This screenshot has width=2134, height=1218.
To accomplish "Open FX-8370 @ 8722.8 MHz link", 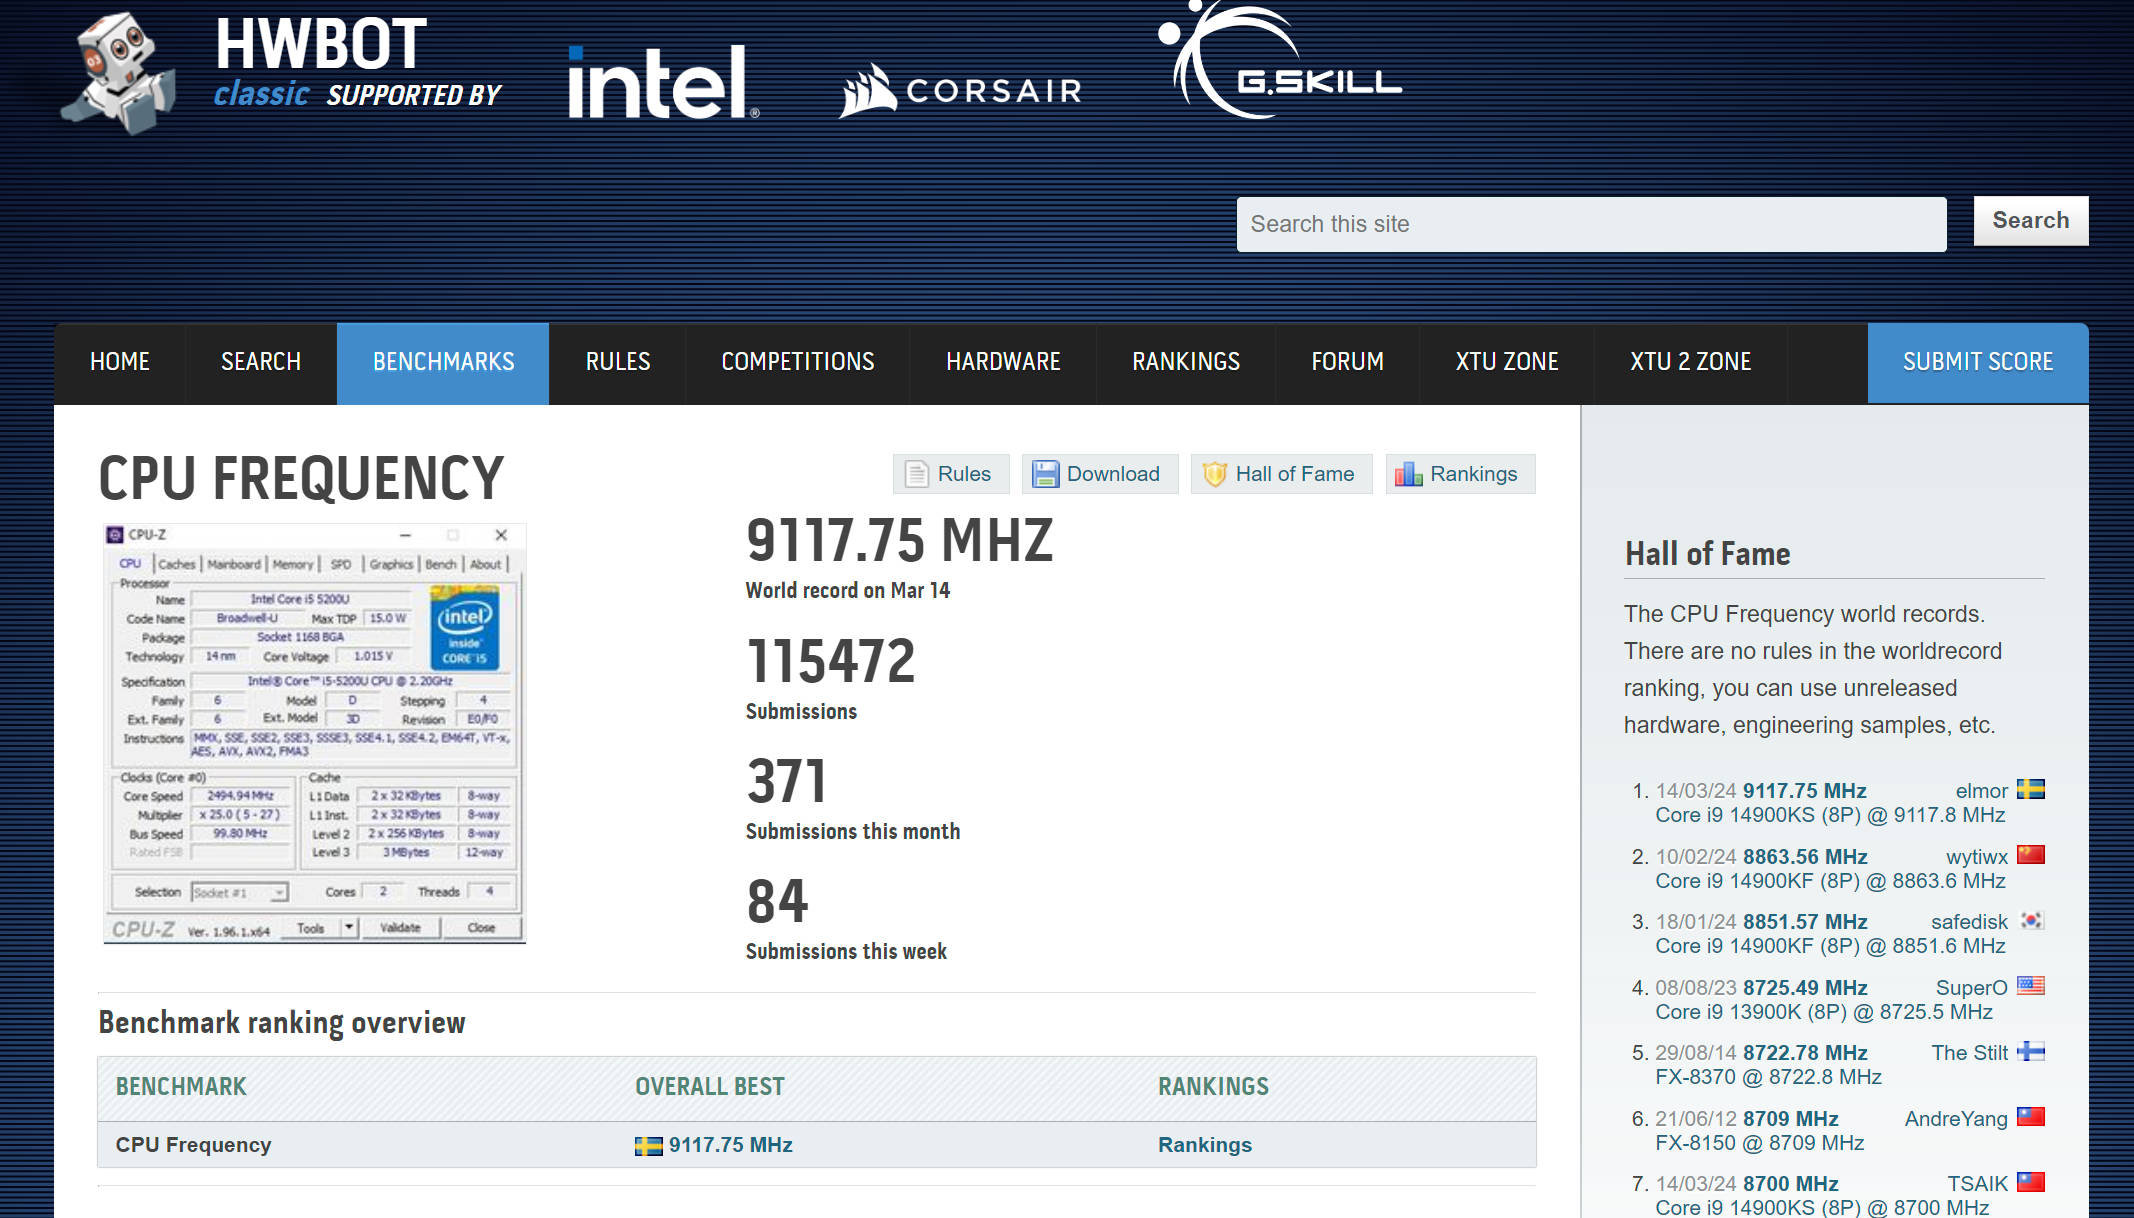I will coord(1768,1077).
